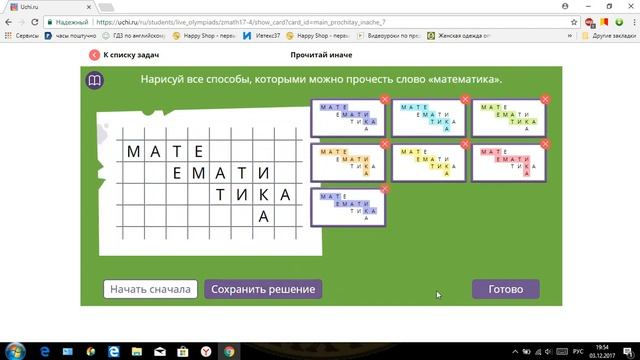Open the Сервисы apps bookmark
This screenshot has height=360, width=640.
(x=22, y=36)
